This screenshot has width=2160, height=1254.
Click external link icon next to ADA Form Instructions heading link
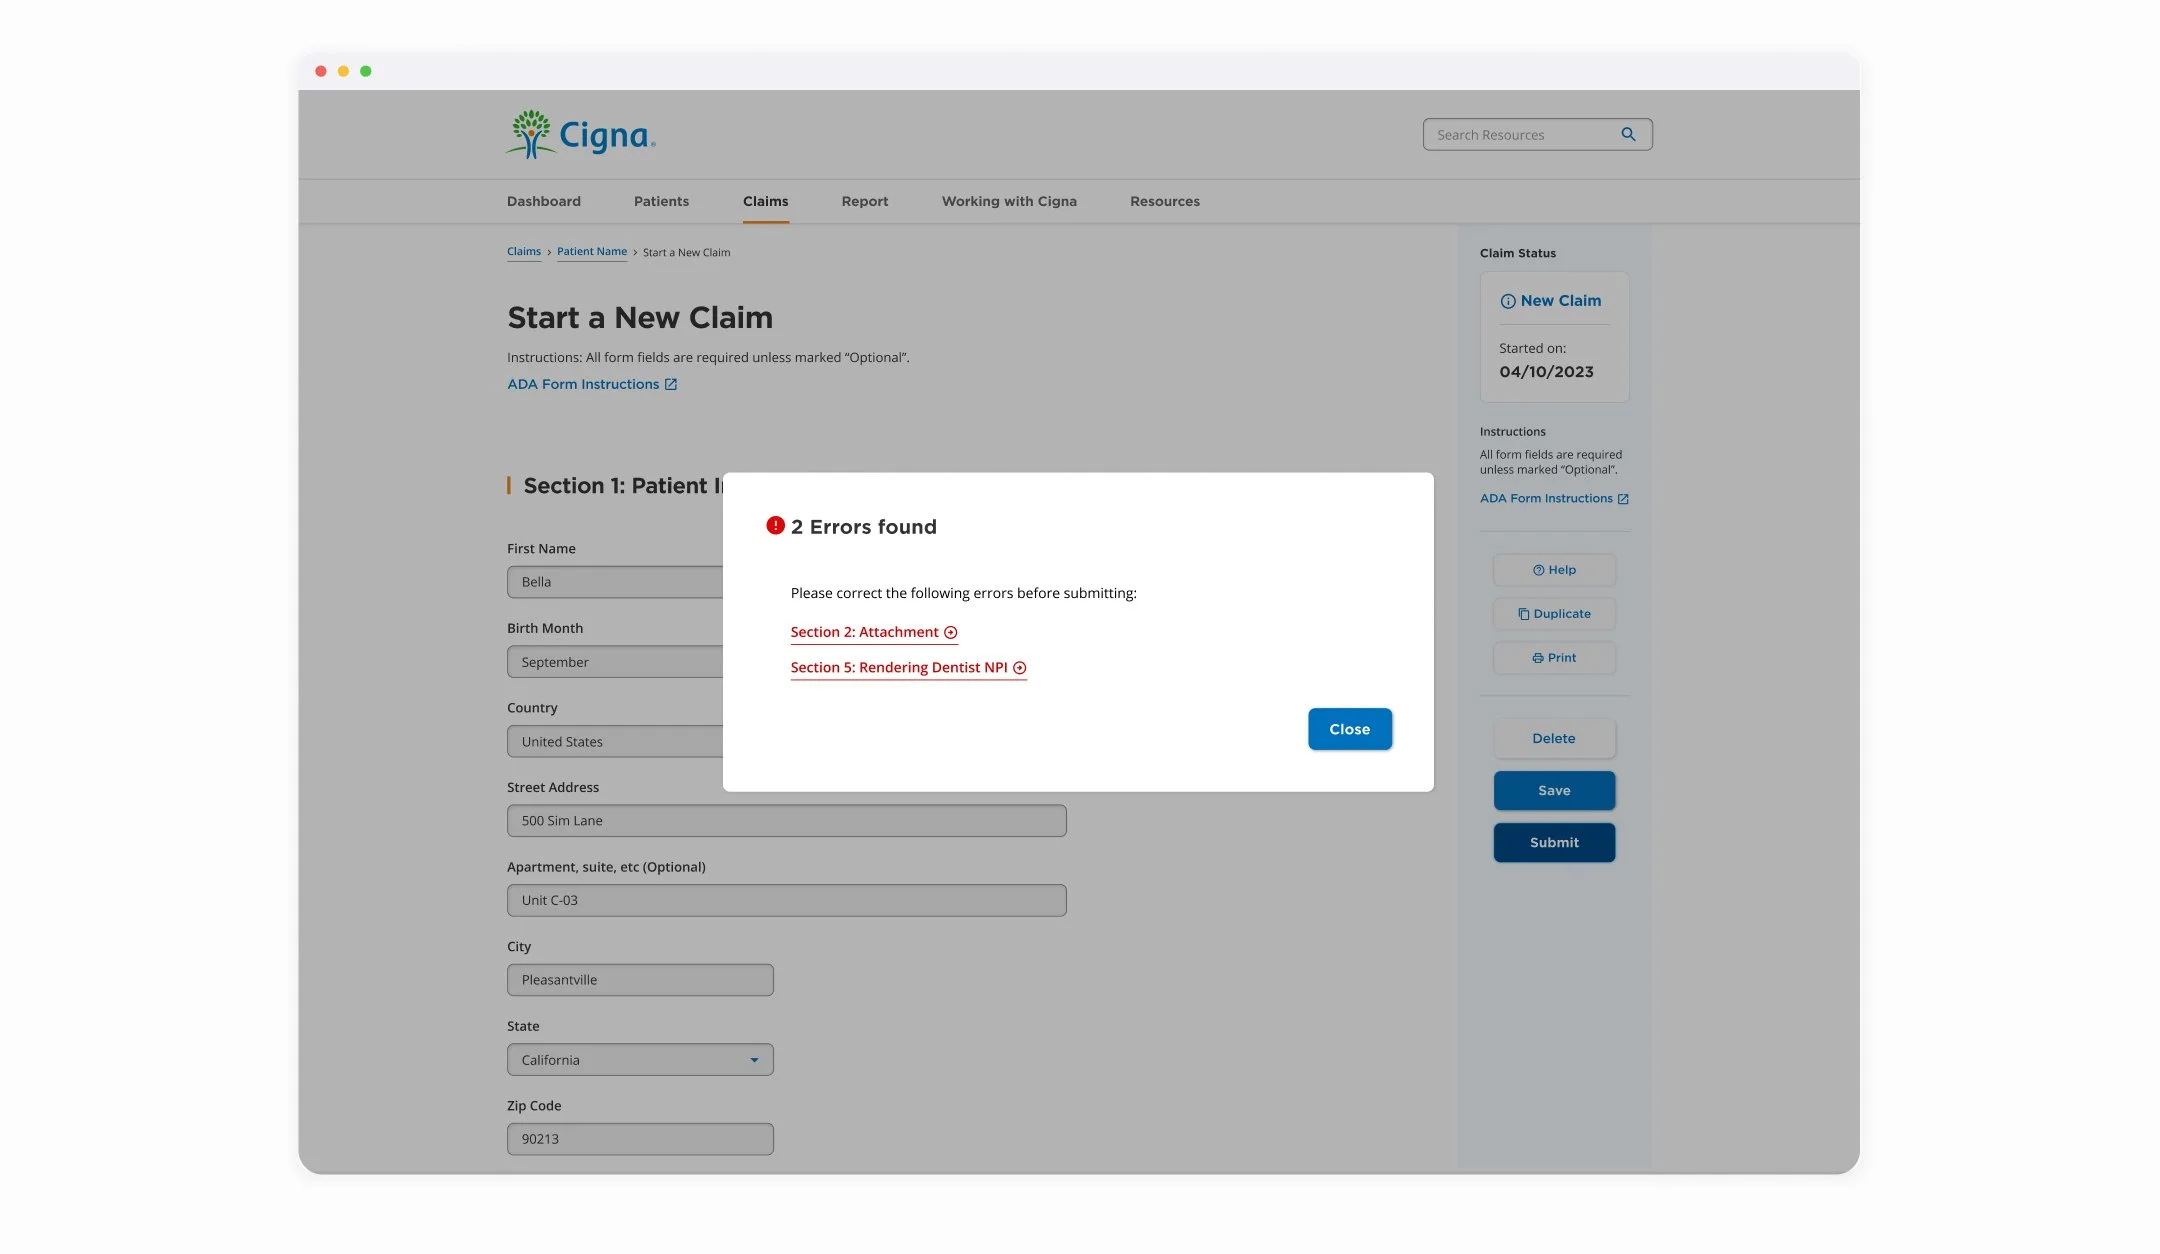click(671, 384)
